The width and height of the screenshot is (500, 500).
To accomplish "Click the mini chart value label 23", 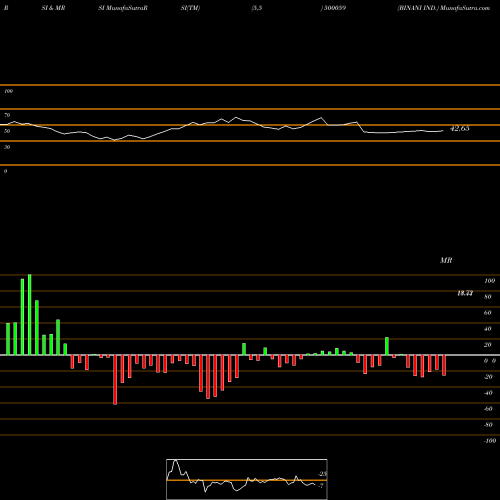I will pos(322,474).
